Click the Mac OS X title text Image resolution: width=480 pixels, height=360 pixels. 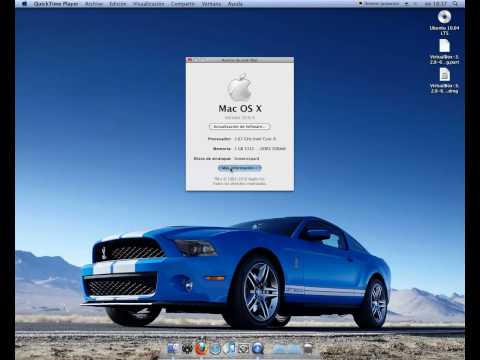pos(240,108)
